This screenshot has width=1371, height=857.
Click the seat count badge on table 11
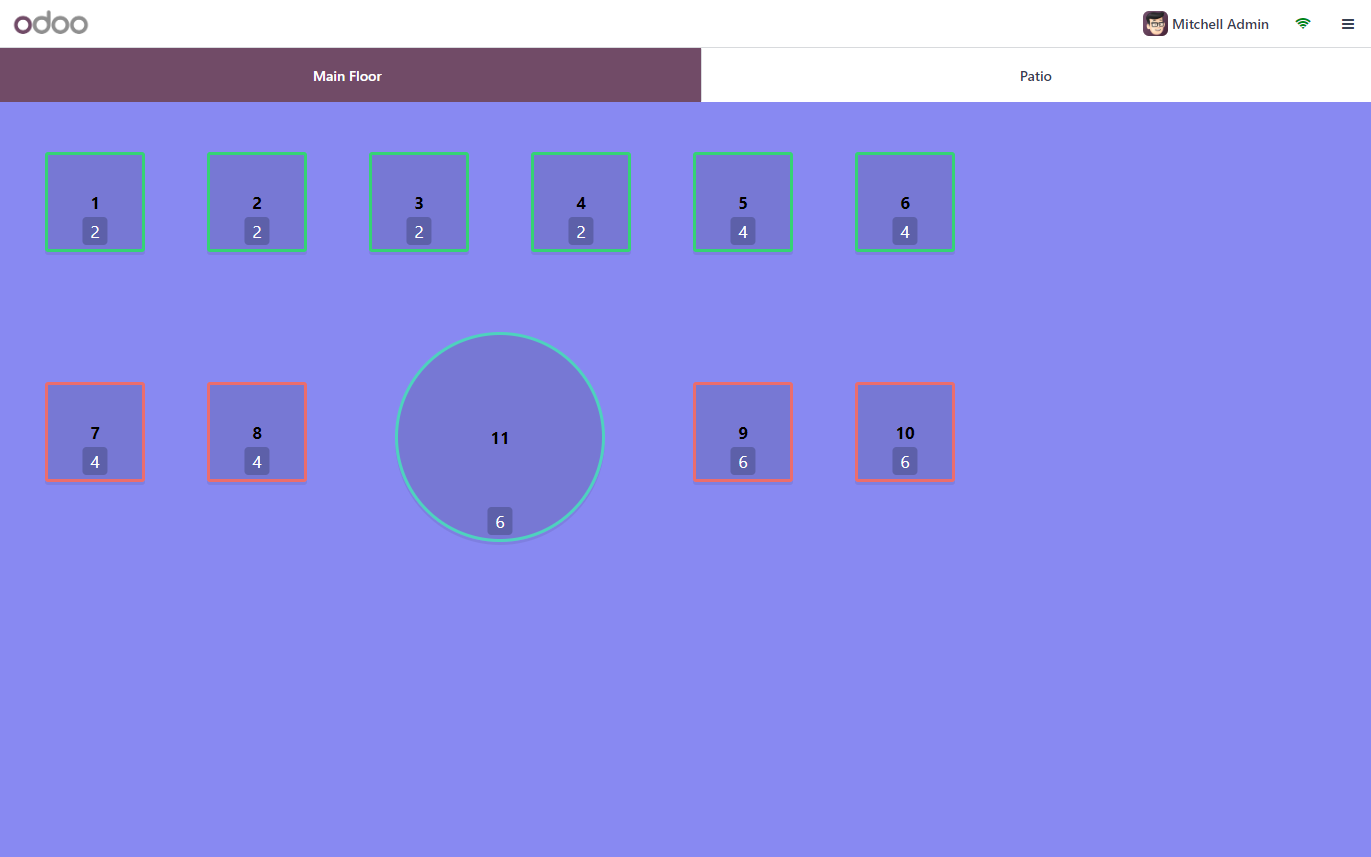(x=500, y=521)
